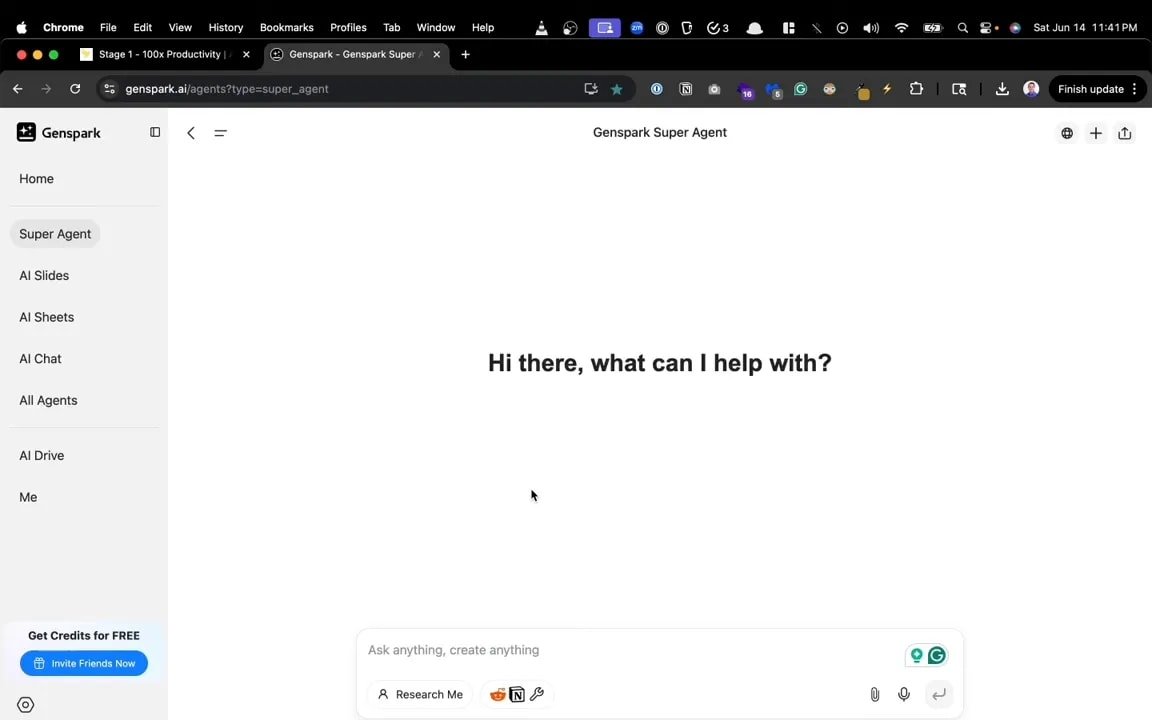Open the Notion integration icon
1152x720 pixels.
pos(517,694)
